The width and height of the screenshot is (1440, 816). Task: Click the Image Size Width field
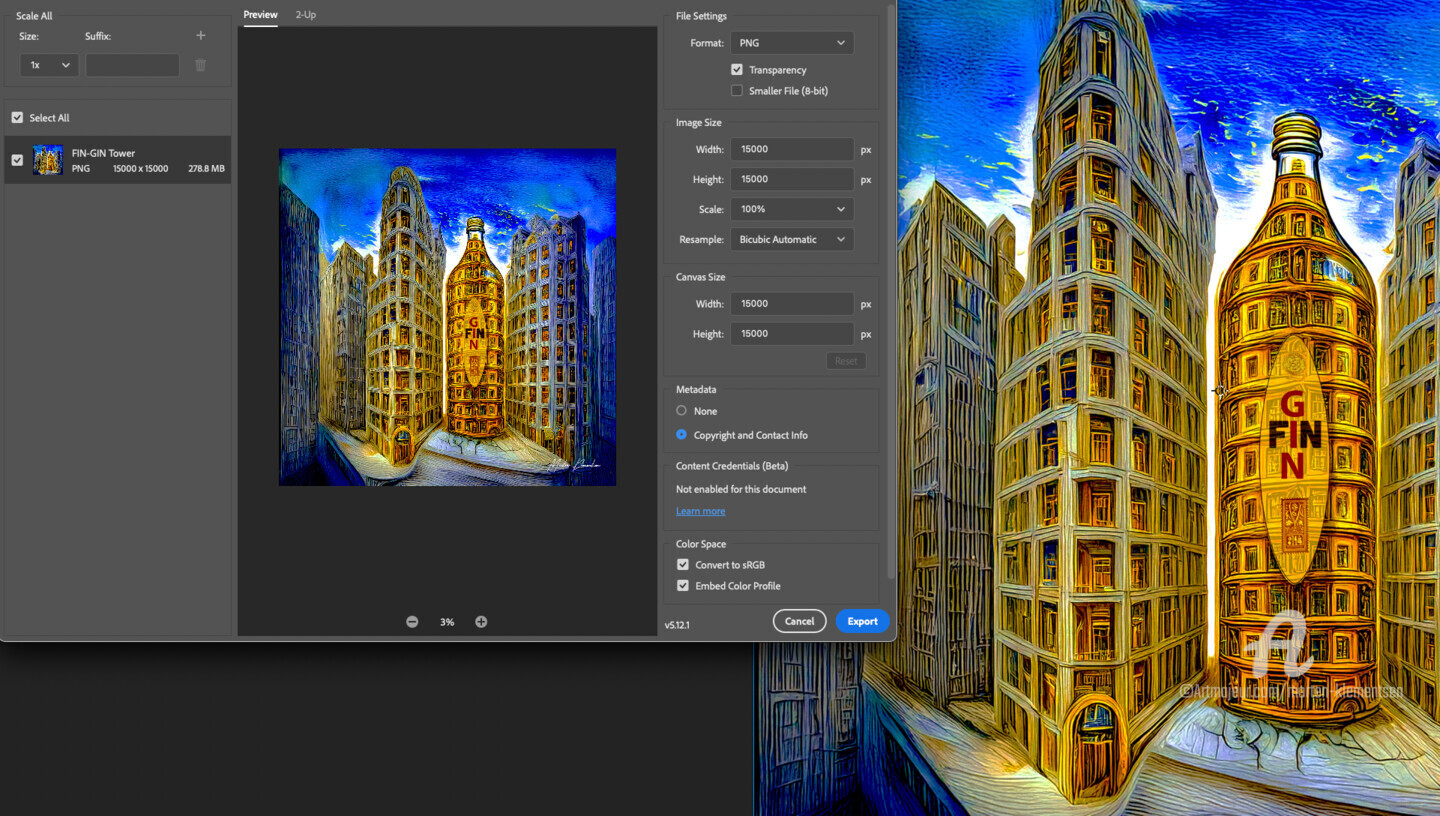[792, 149]
